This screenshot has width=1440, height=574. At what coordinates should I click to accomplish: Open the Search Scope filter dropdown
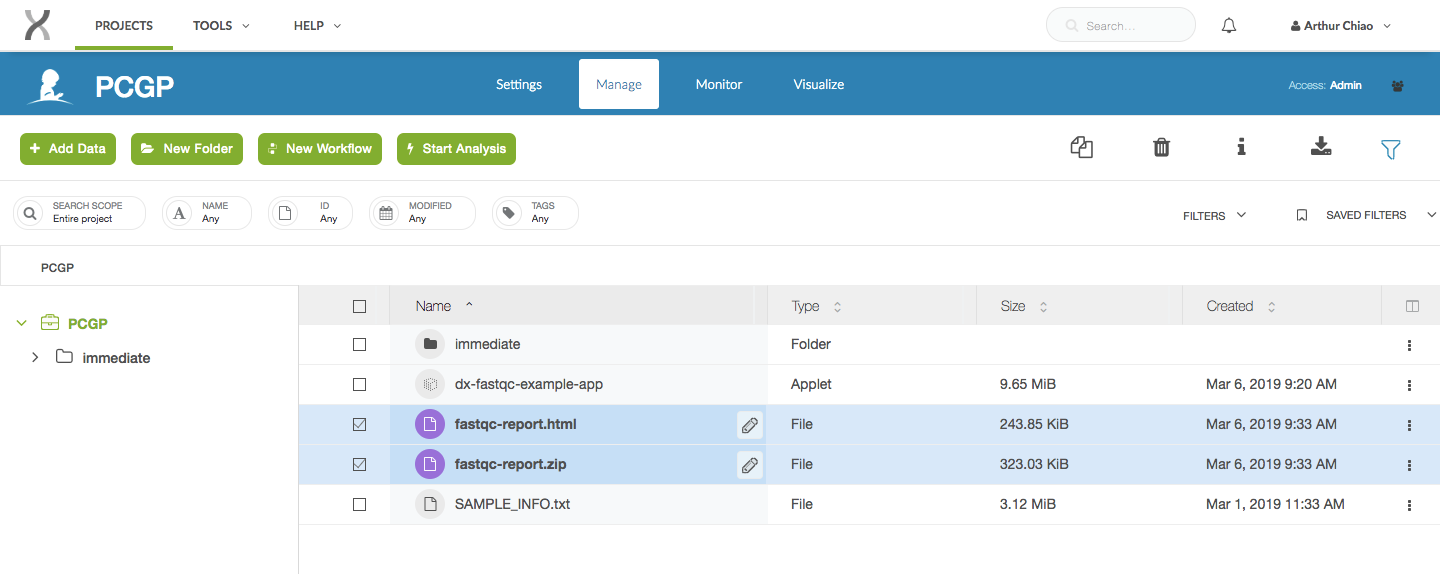point(79,212)
